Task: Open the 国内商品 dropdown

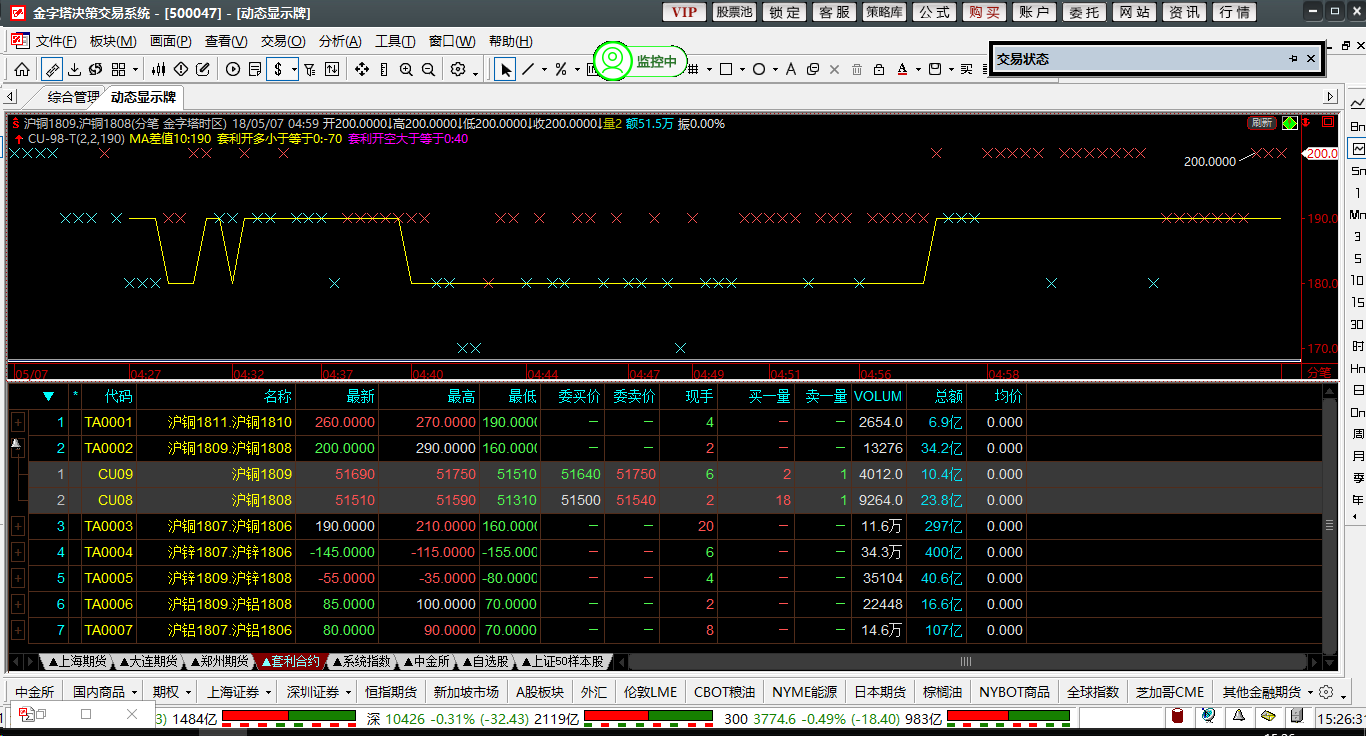Action: coord(105,692)
